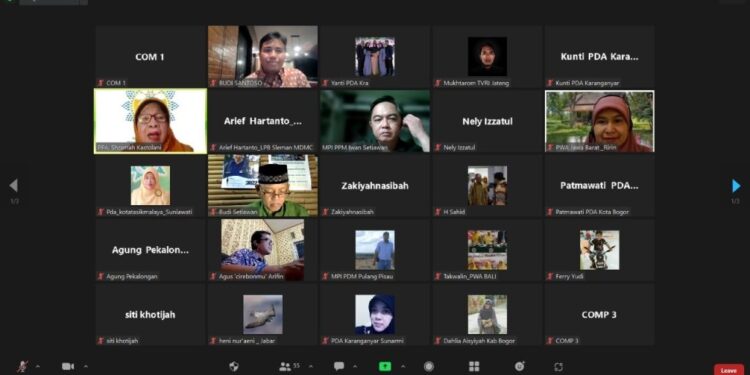Image resolution: width=750 pixels, height=375 pixels.
Task: Click 'Kunti PDA Karanganyar' name label
Action: [587, 83]
